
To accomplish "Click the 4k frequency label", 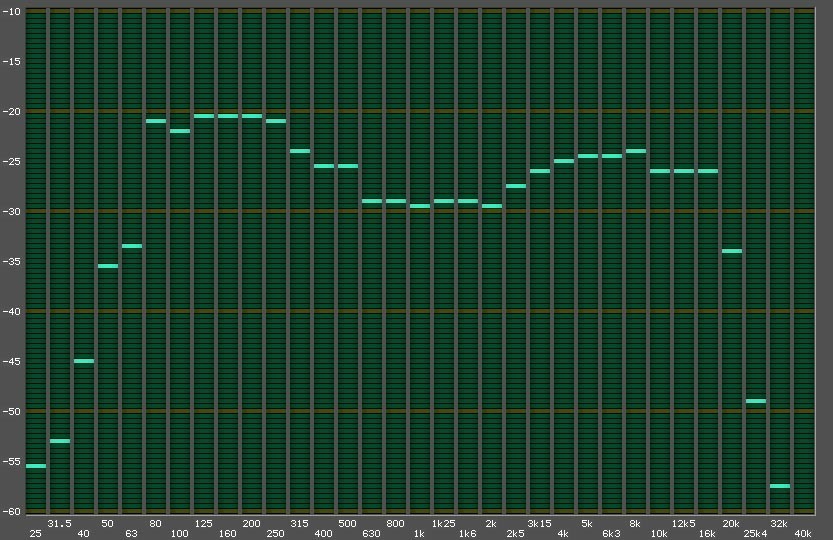I will tap(563, 534).
